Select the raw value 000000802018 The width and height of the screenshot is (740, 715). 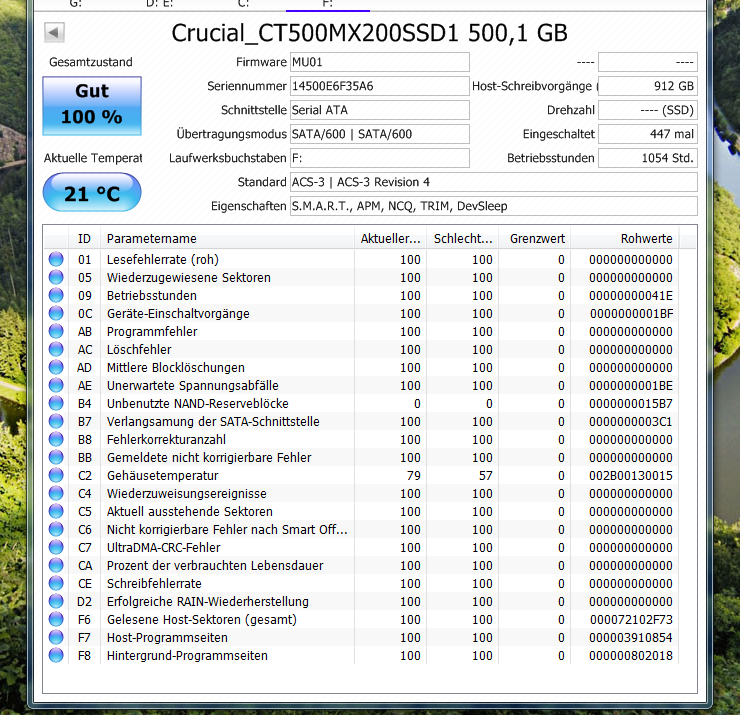click(631, 656)
